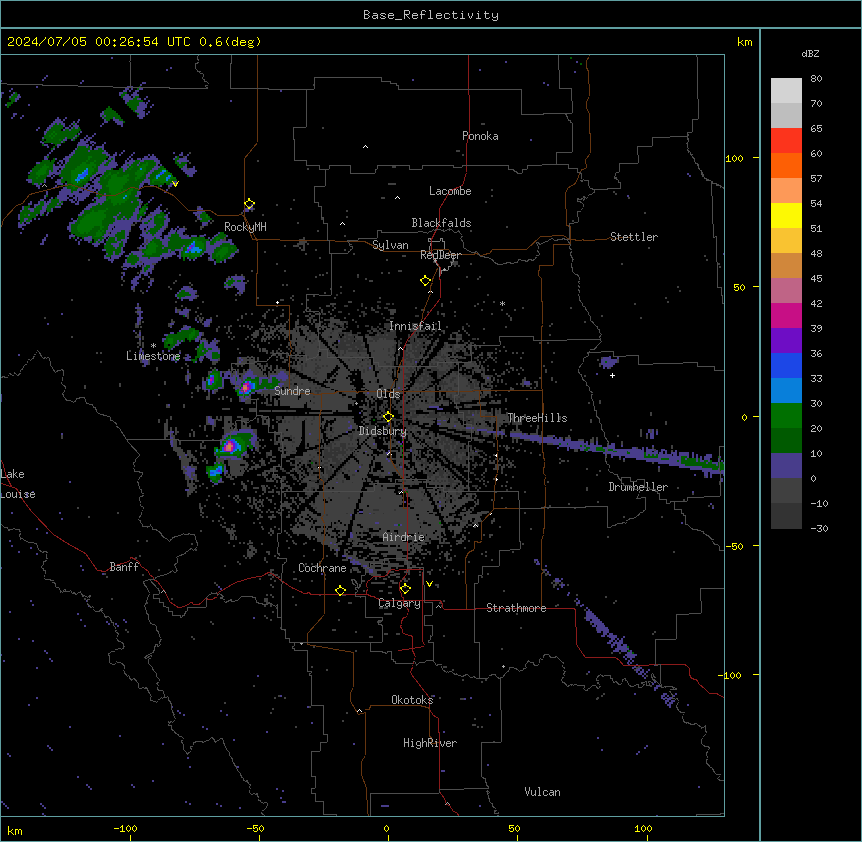
Task: Select the slate purple 0–10 dBZ swatch
Action: coord(786,466)
